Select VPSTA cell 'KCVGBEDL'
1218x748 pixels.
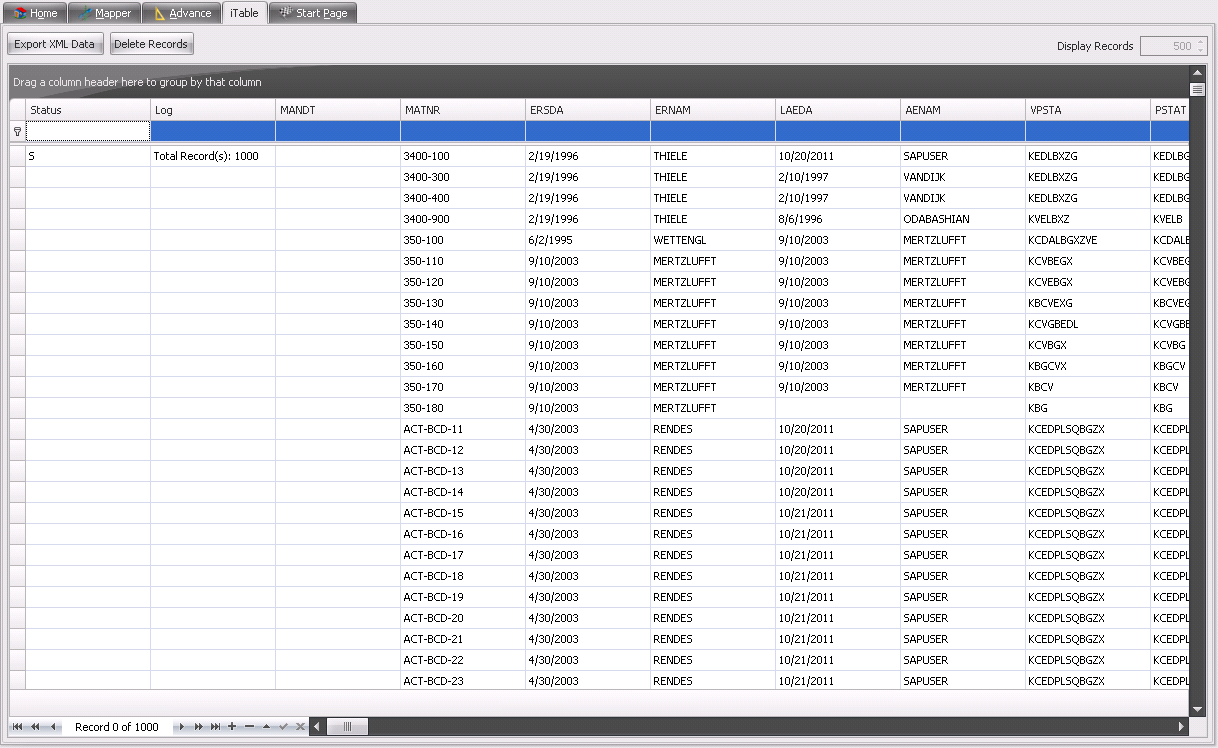pyautogui.click(x=1088, y=324)
